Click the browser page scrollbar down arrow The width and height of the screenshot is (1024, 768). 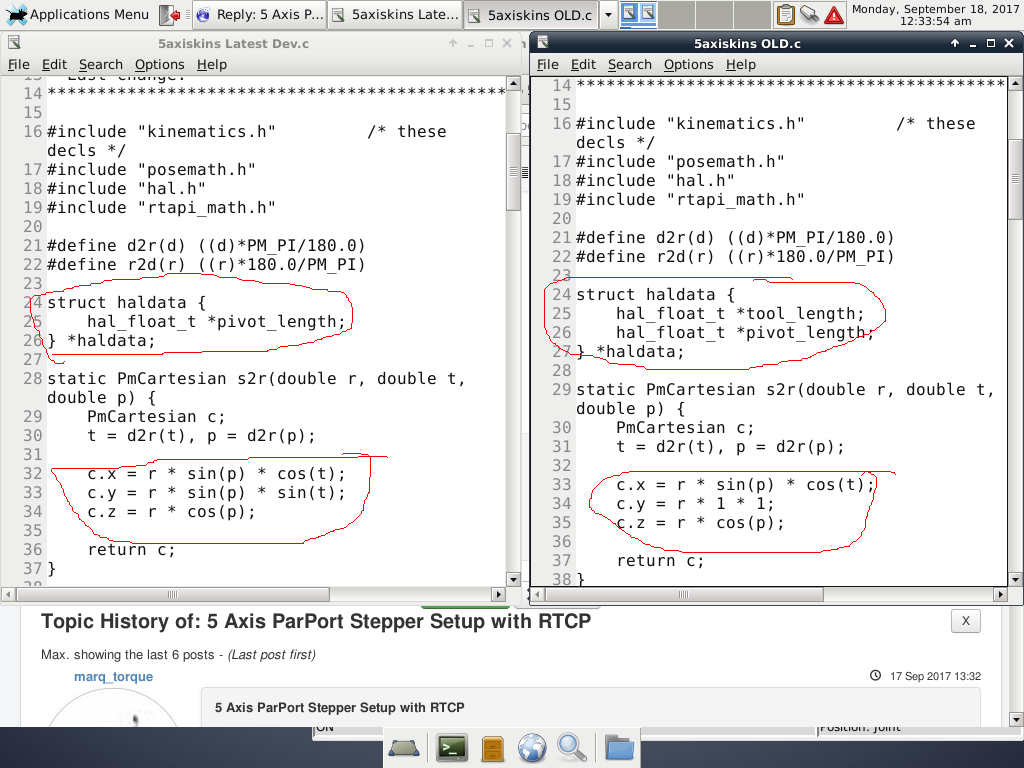click(x=1016, y=719)
